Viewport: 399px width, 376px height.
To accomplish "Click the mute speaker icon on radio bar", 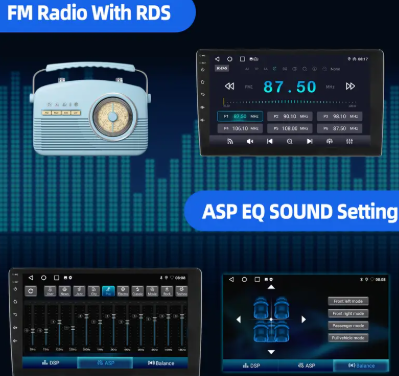I will [x=250, y=141].
